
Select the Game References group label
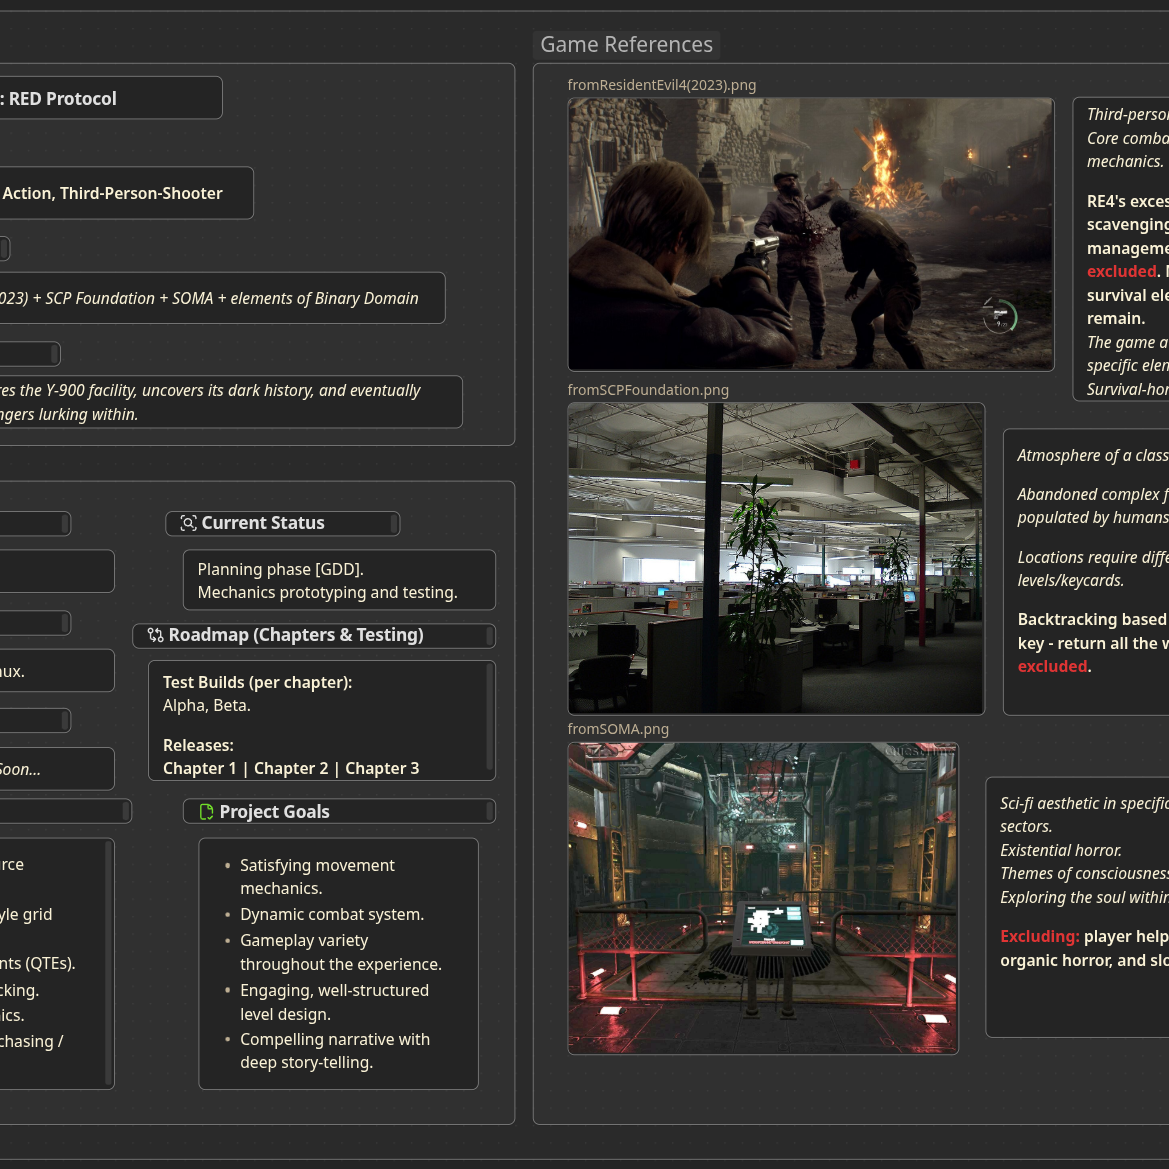626,45
